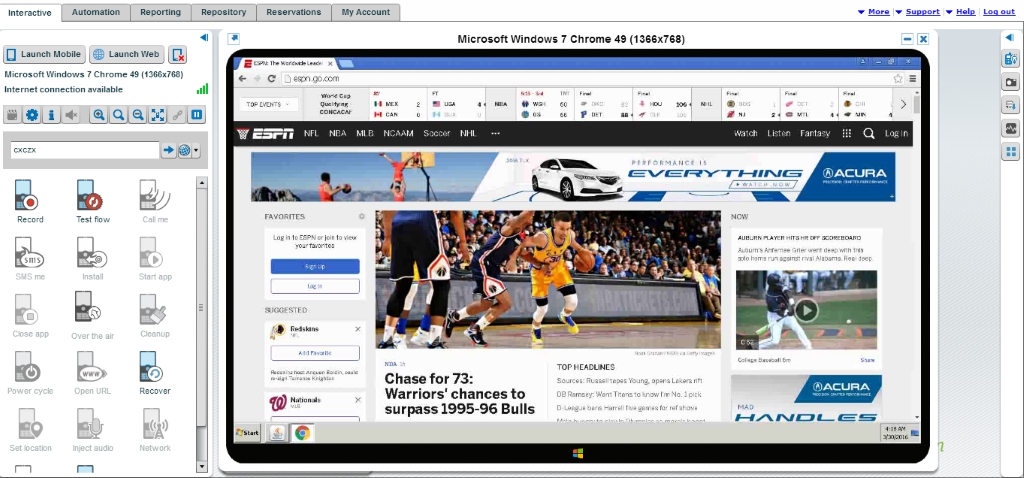This screenshot has width=1024, height=478.
Task: Open the ESPN more sports ellipsis menu
Action: [496, 133]
